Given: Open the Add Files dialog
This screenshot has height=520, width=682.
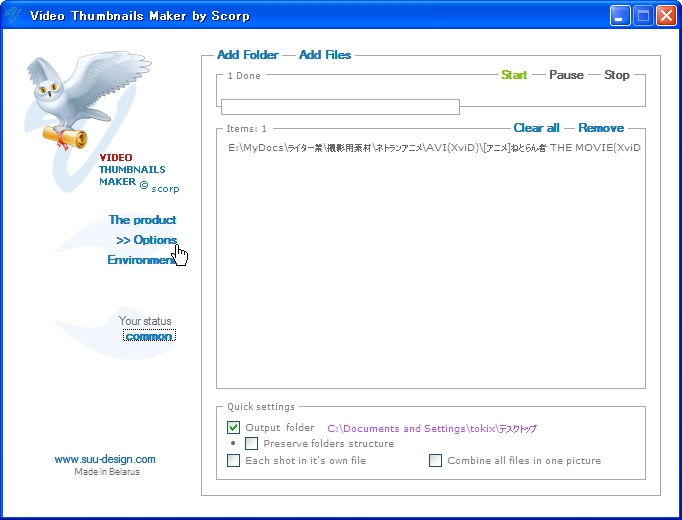Looking at the screenshot, I should [325, 55].
